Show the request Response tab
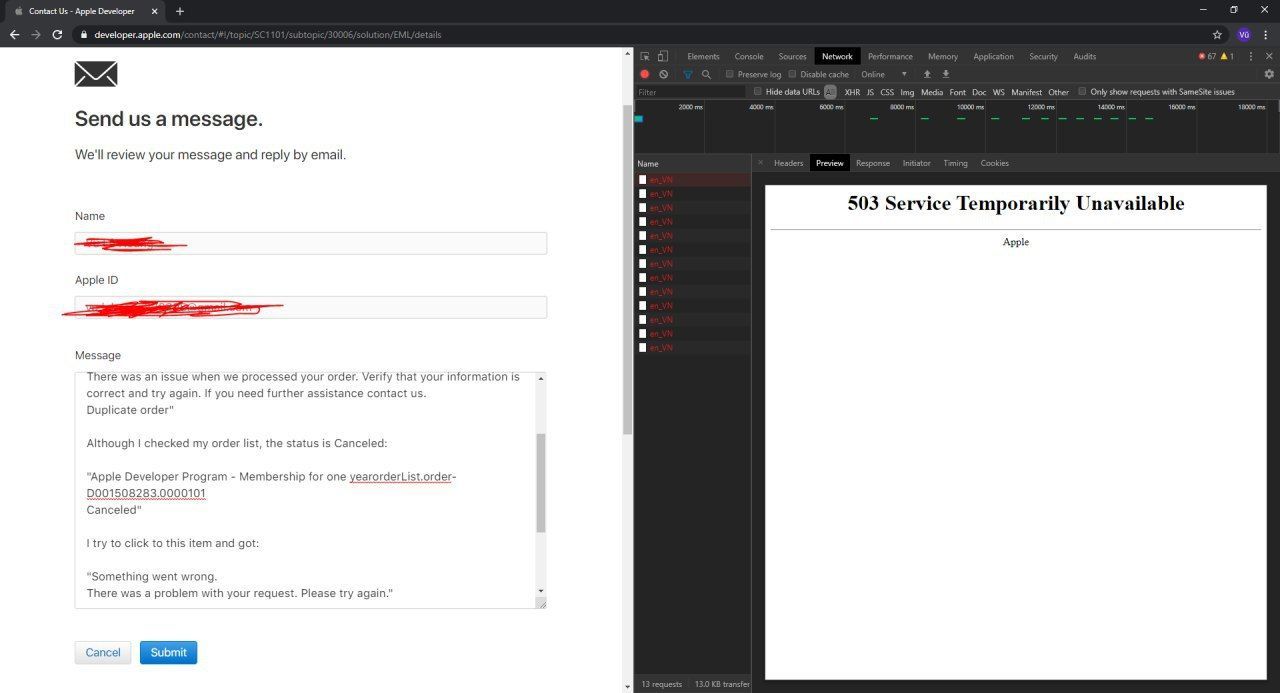This screenshot has height=693, width=1280. [x=873, y=163]
